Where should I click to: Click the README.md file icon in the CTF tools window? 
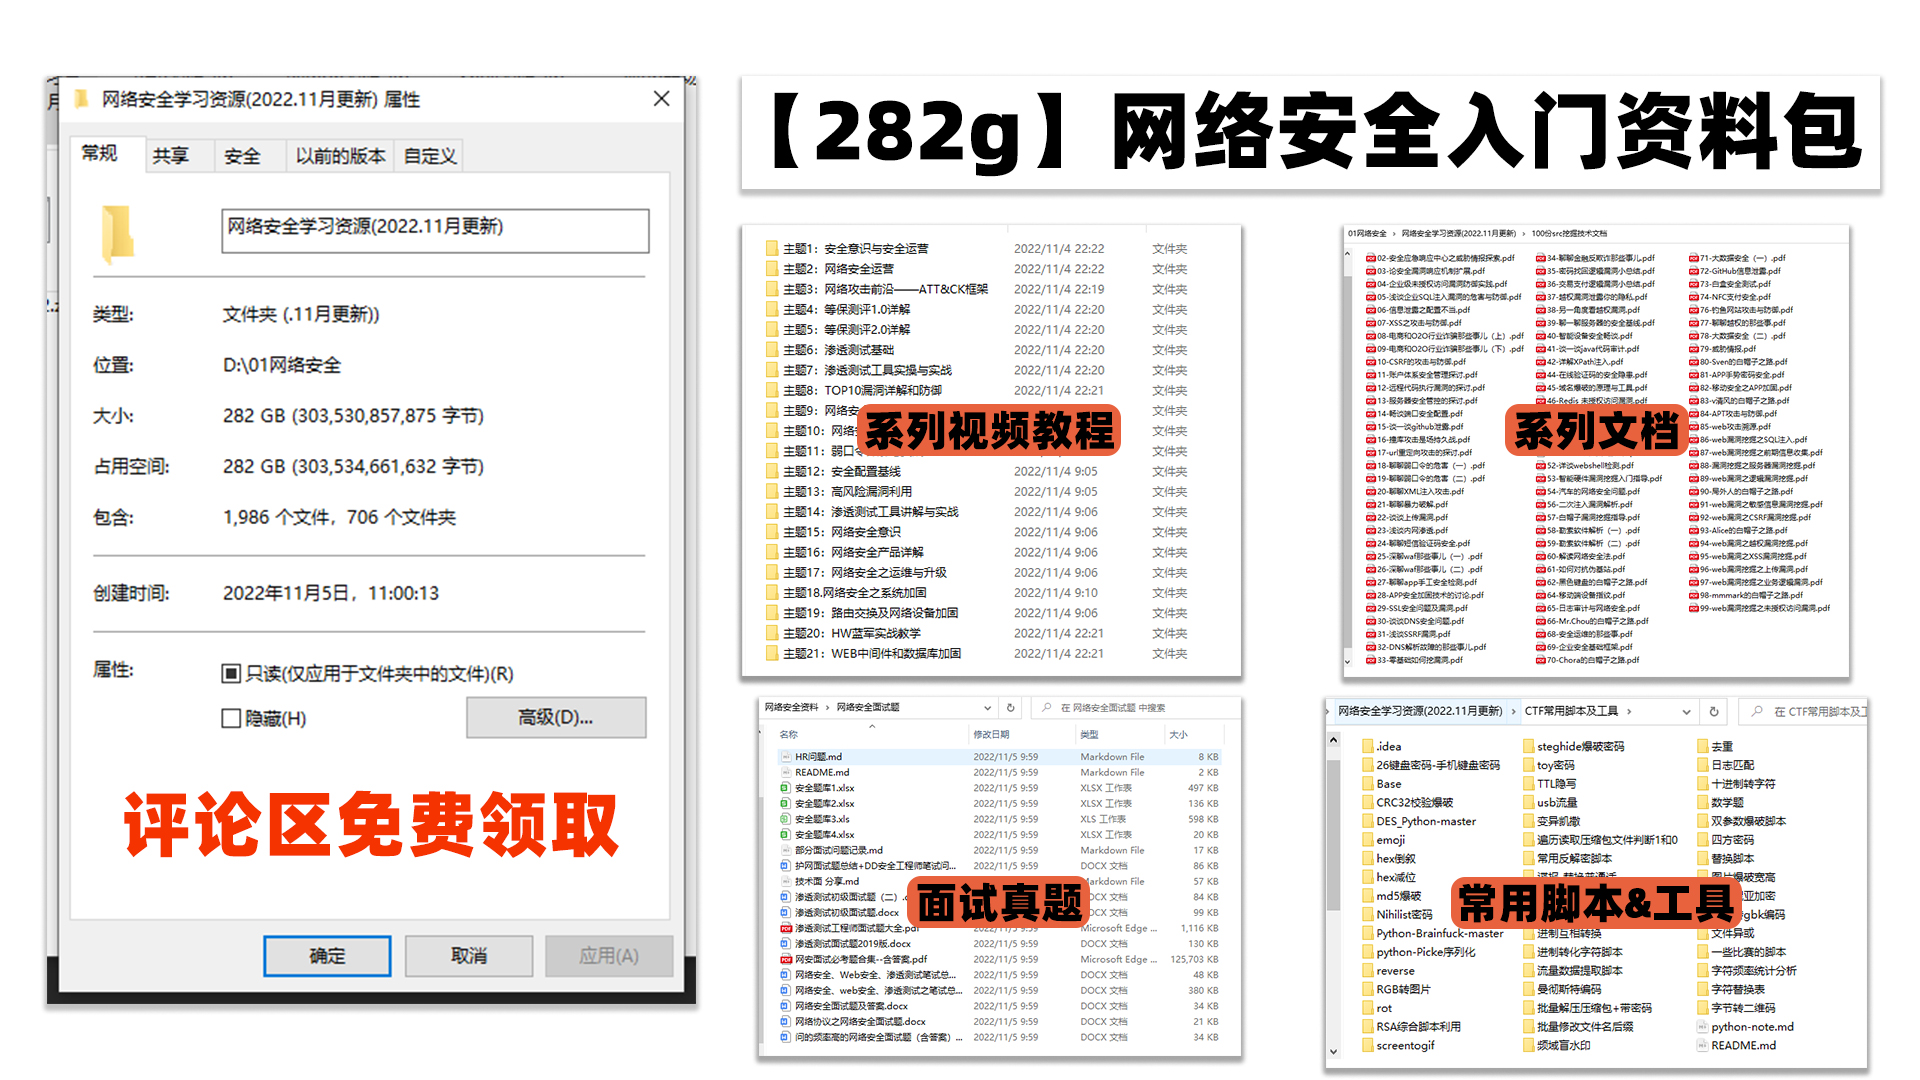pos(1702,1045)
